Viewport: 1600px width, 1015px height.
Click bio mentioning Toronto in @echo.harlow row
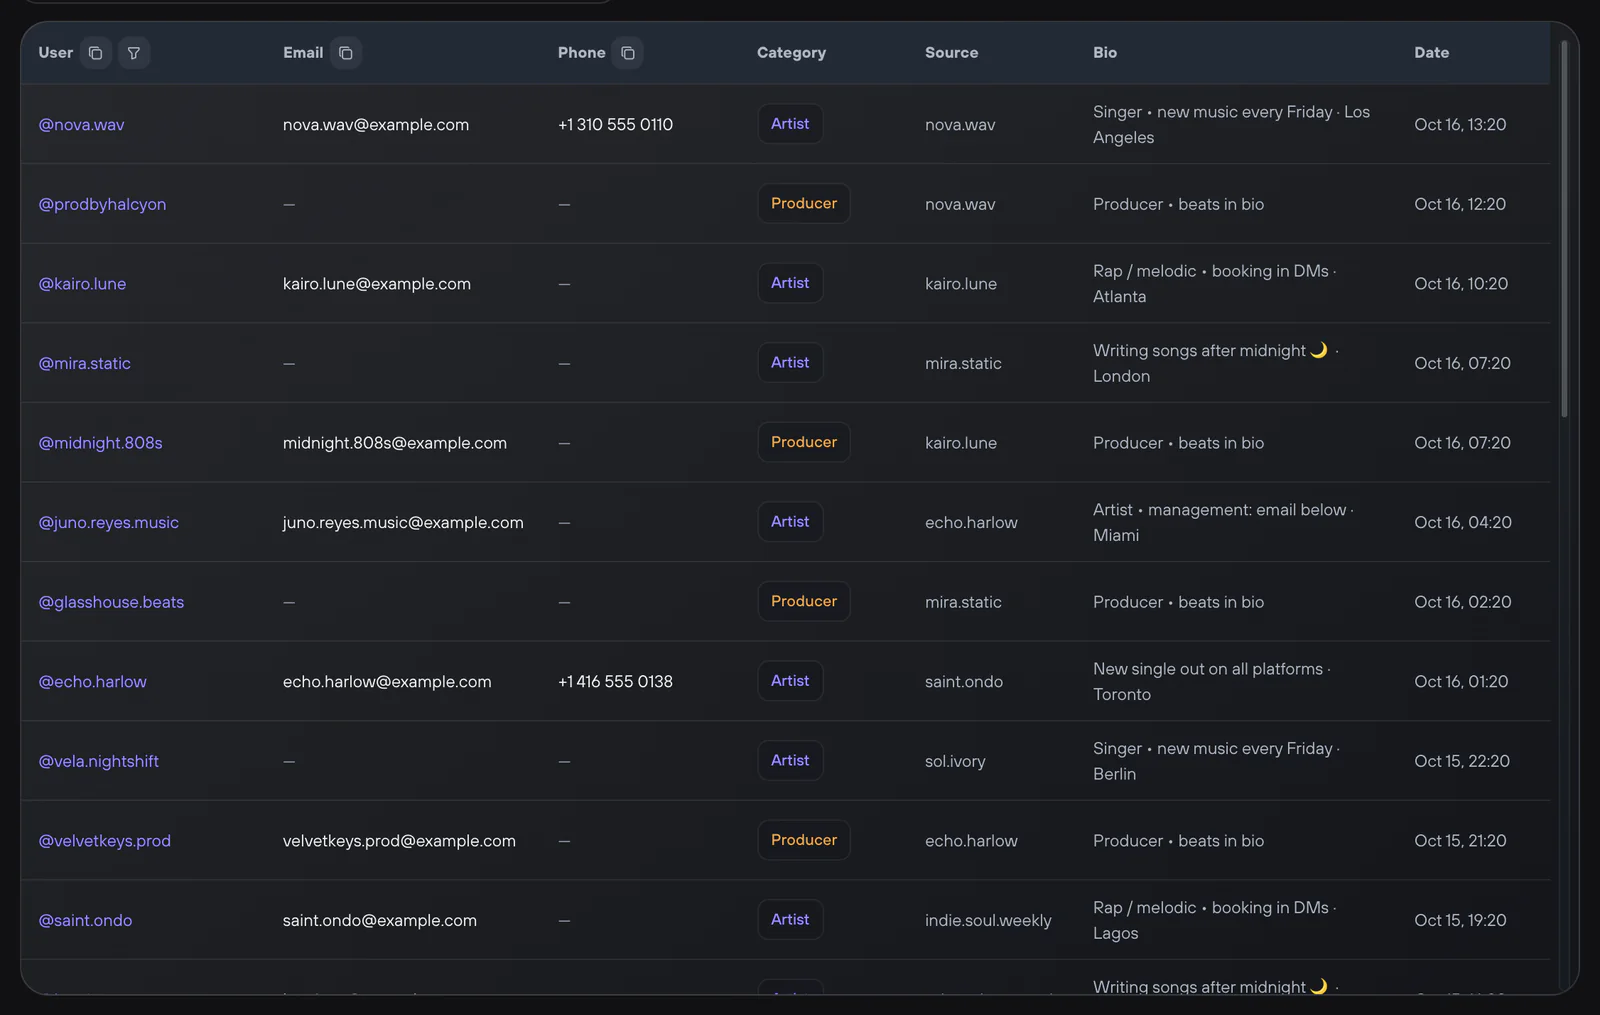[1212, 682]
